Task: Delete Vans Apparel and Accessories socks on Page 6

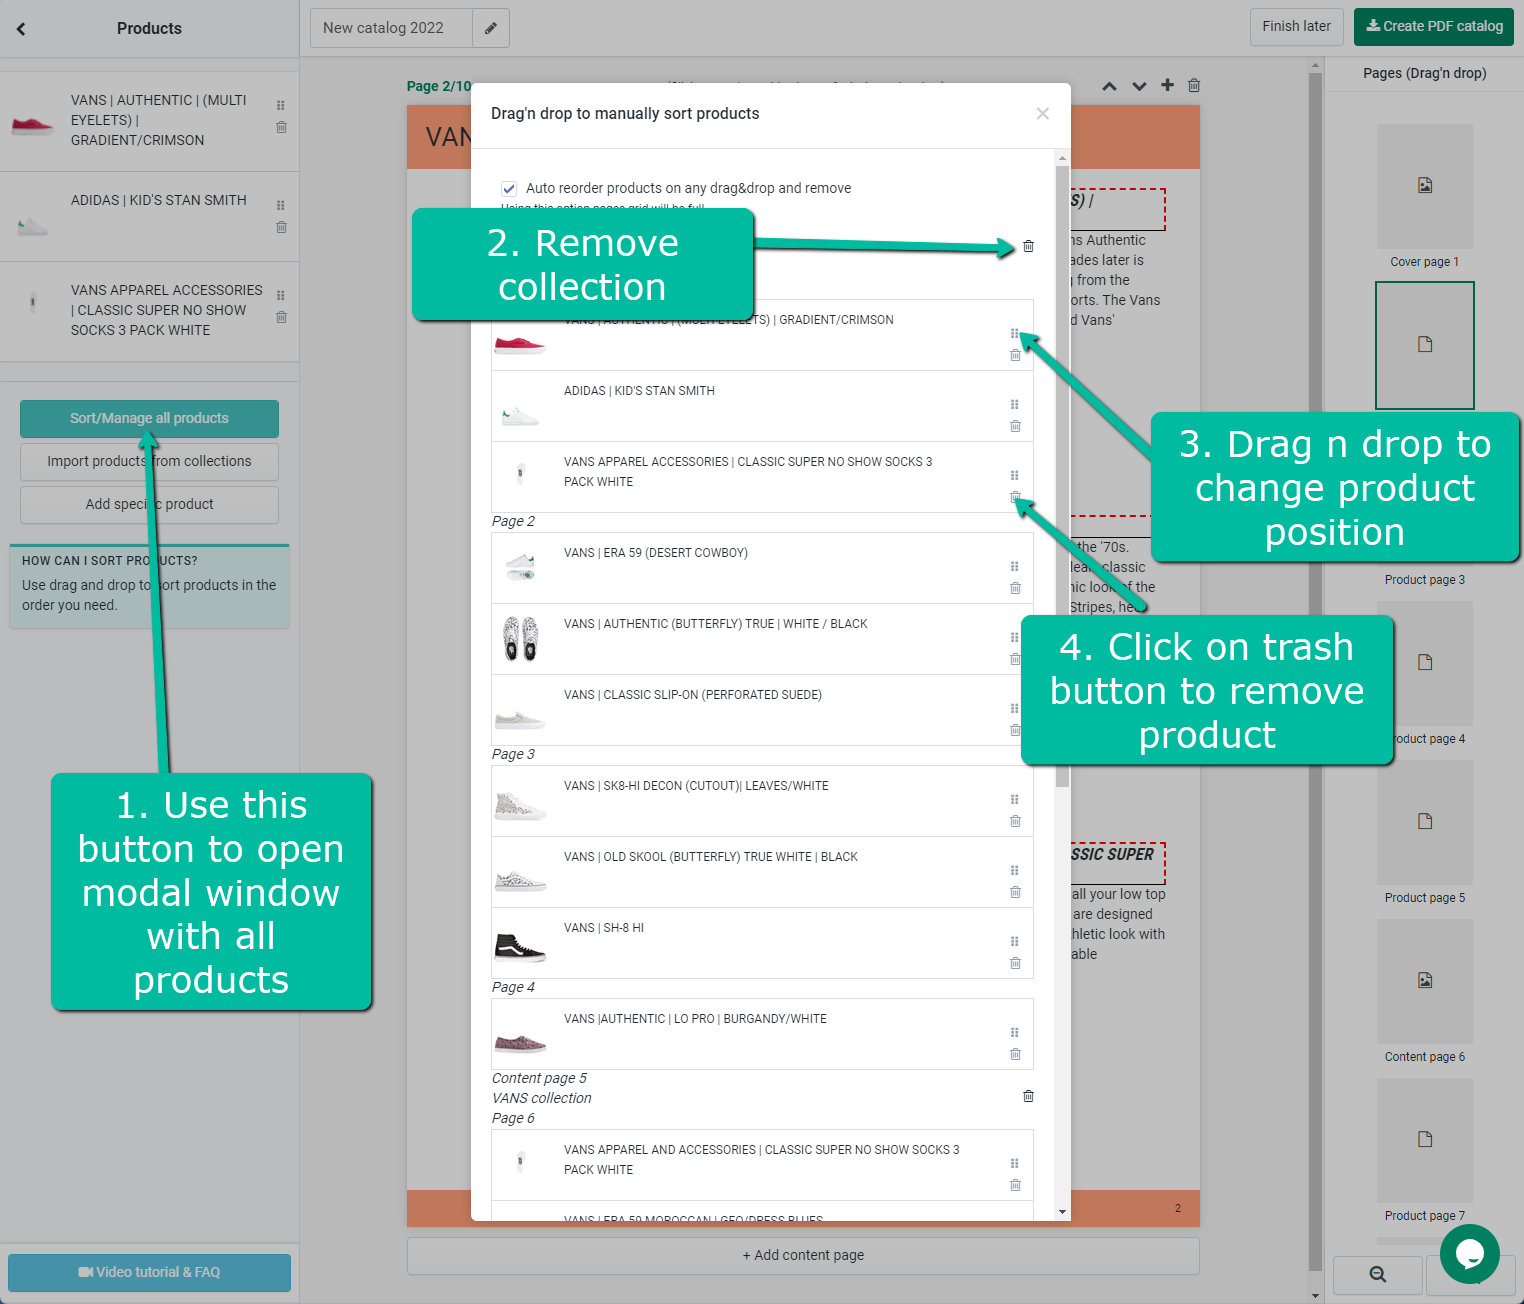Action: coord(1015,1185)
